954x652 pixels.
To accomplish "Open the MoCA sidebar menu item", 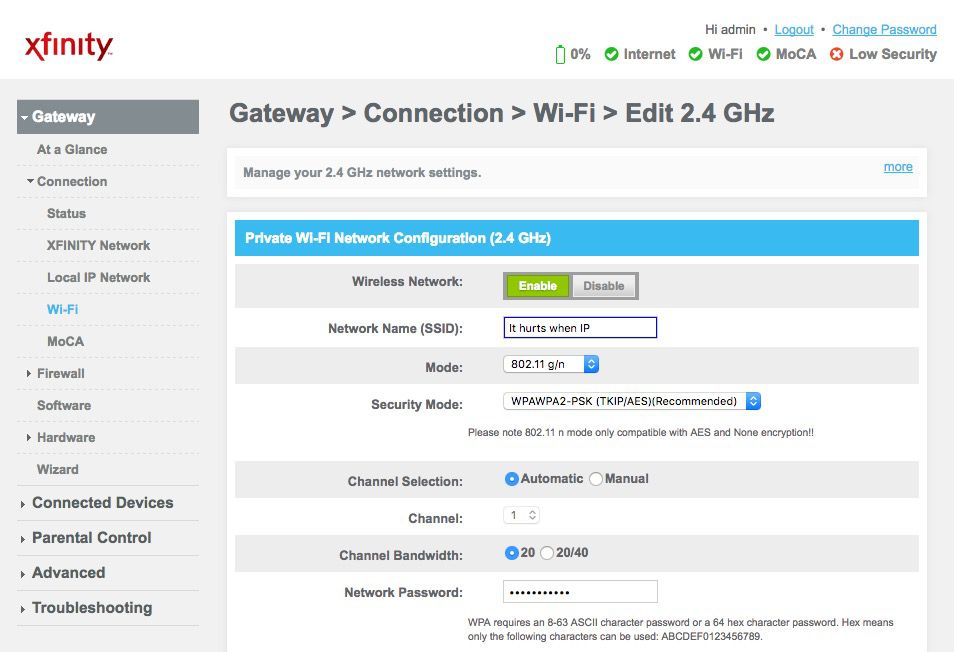I will pos(65,341).
